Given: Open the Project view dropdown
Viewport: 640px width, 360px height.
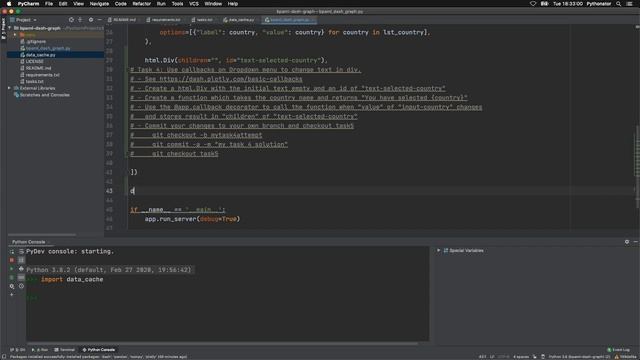Looking at the screenshot, I should pos(24,20).
